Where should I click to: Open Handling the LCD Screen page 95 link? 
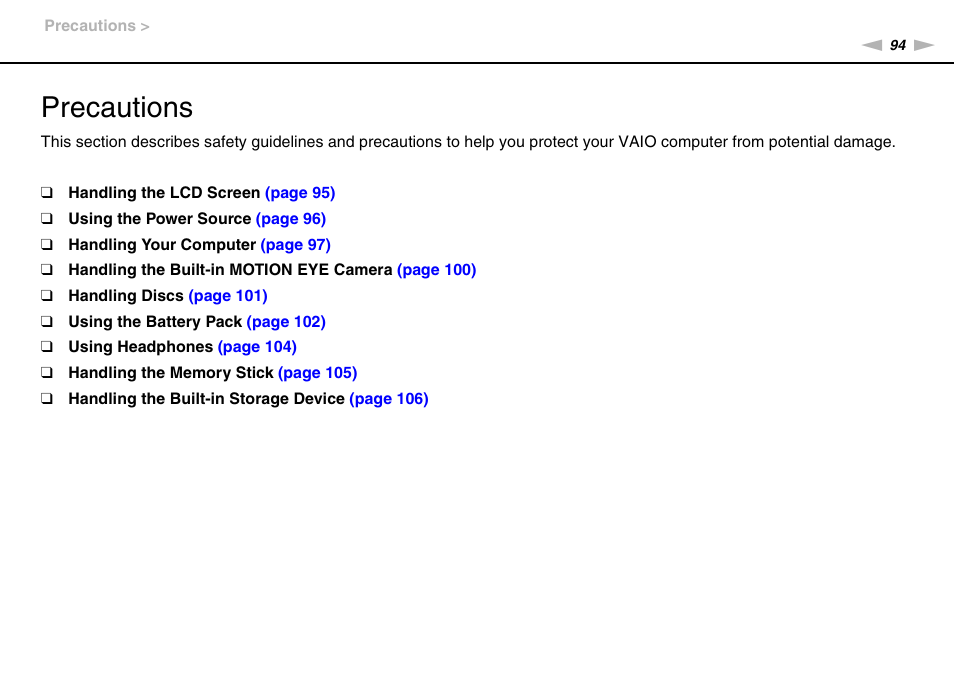(x=300, y=193)
